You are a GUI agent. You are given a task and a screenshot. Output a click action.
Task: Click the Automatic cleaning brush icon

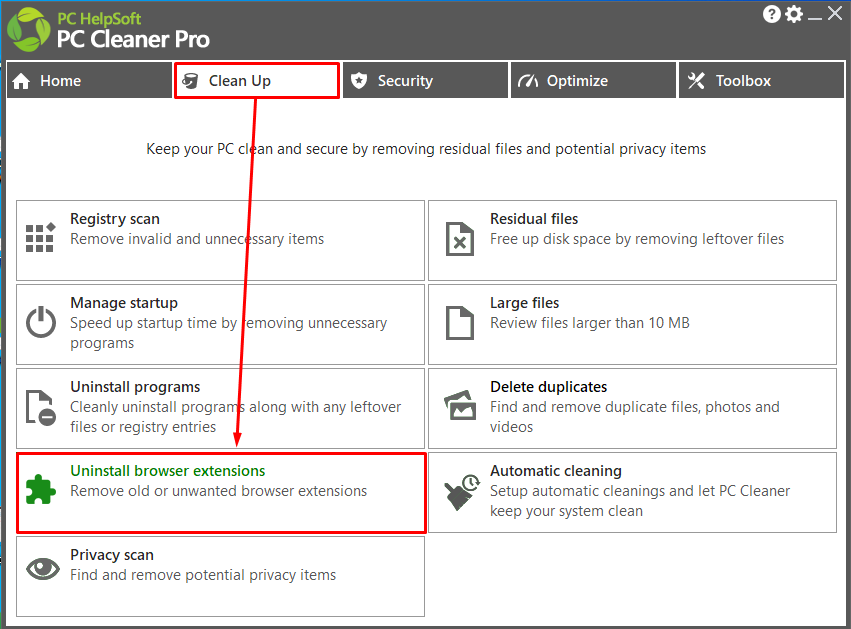tap(462, 492)
